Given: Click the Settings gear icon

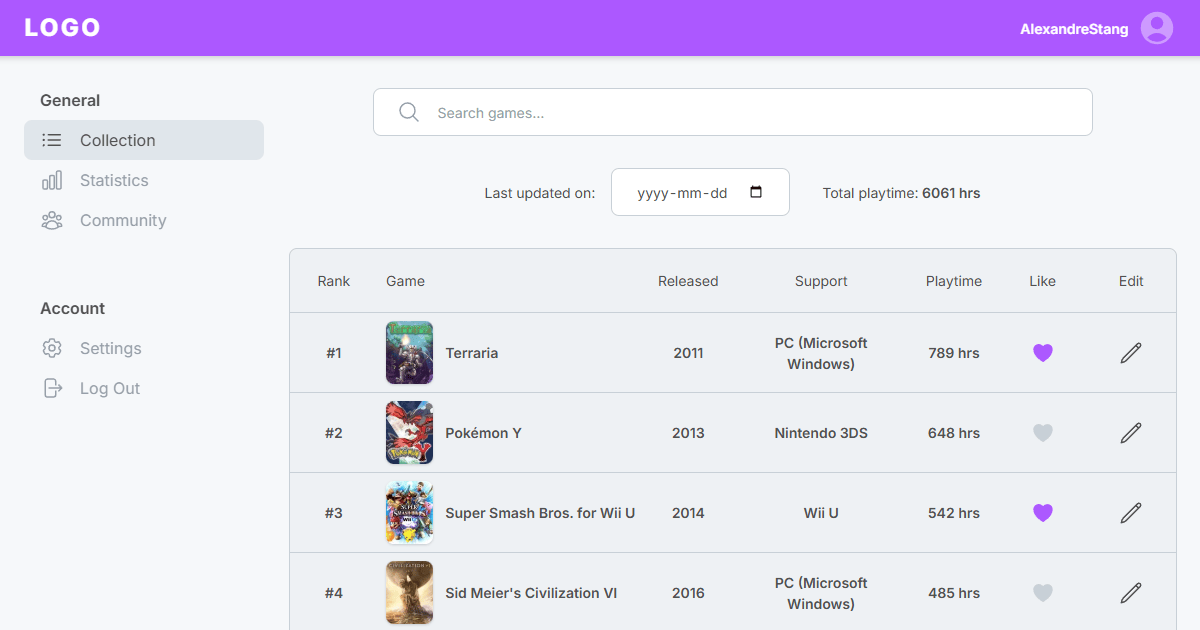Looking at the screenshot, I should coord(52,348).
